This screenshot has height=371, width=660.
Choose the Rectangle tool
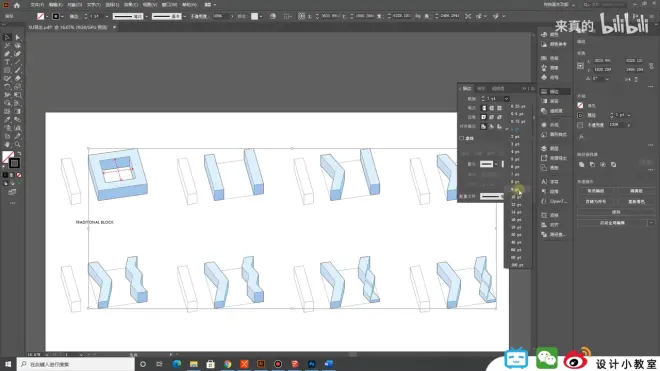click(7, 70)
